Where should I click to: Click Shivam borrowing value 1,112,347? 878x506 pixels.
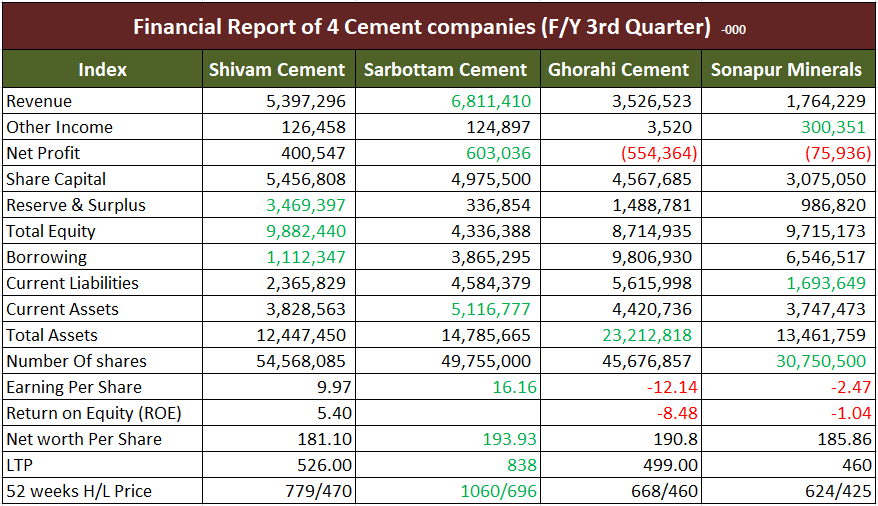point(306,257)
